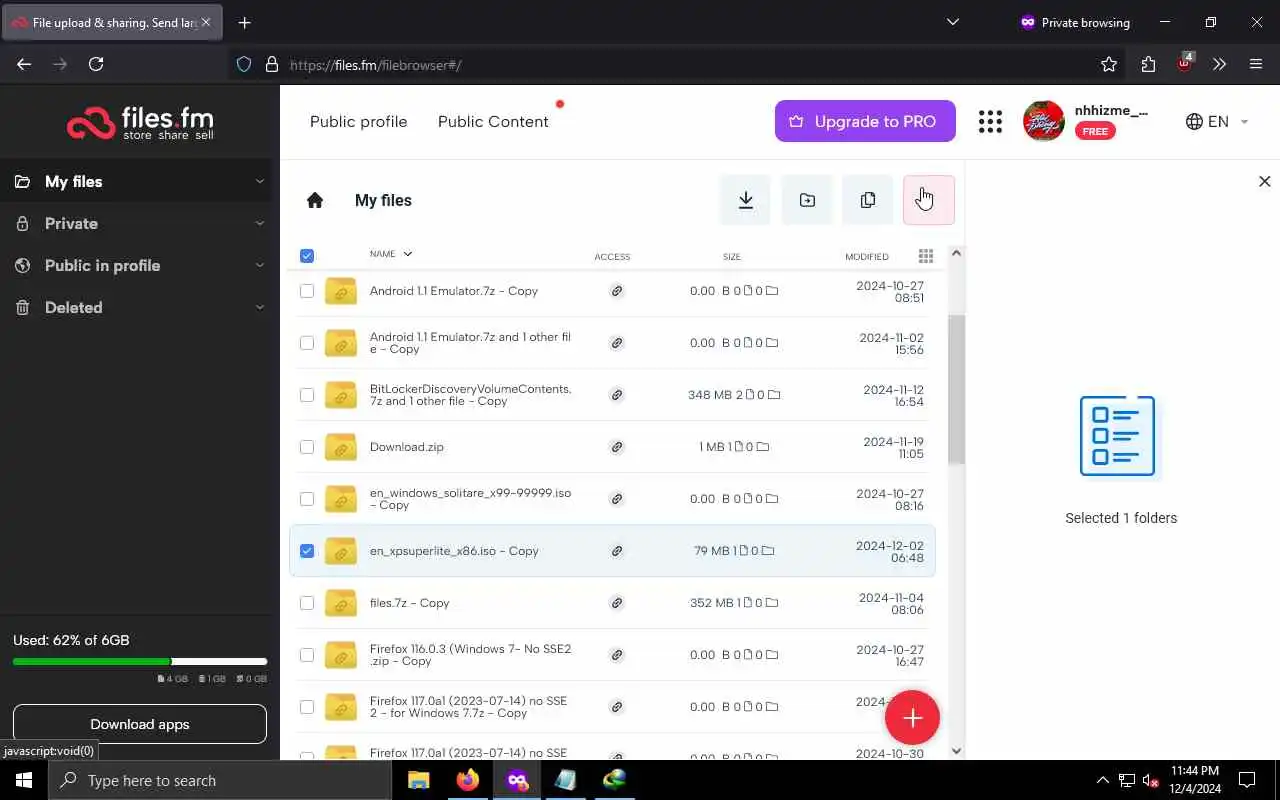Expand Deleted sidebar chevron
This screenshot has width=1280, height=800.
(260, 308)
